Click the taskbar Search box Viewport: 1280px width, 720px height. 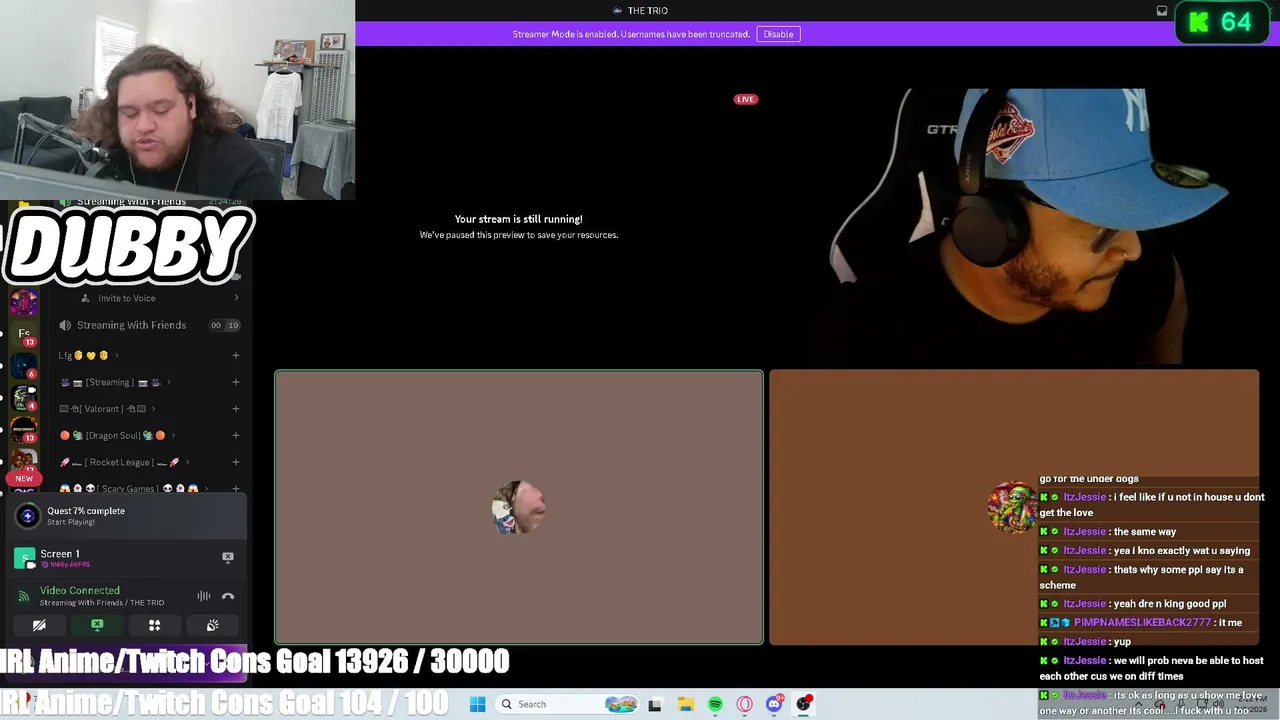pos(568,704)
